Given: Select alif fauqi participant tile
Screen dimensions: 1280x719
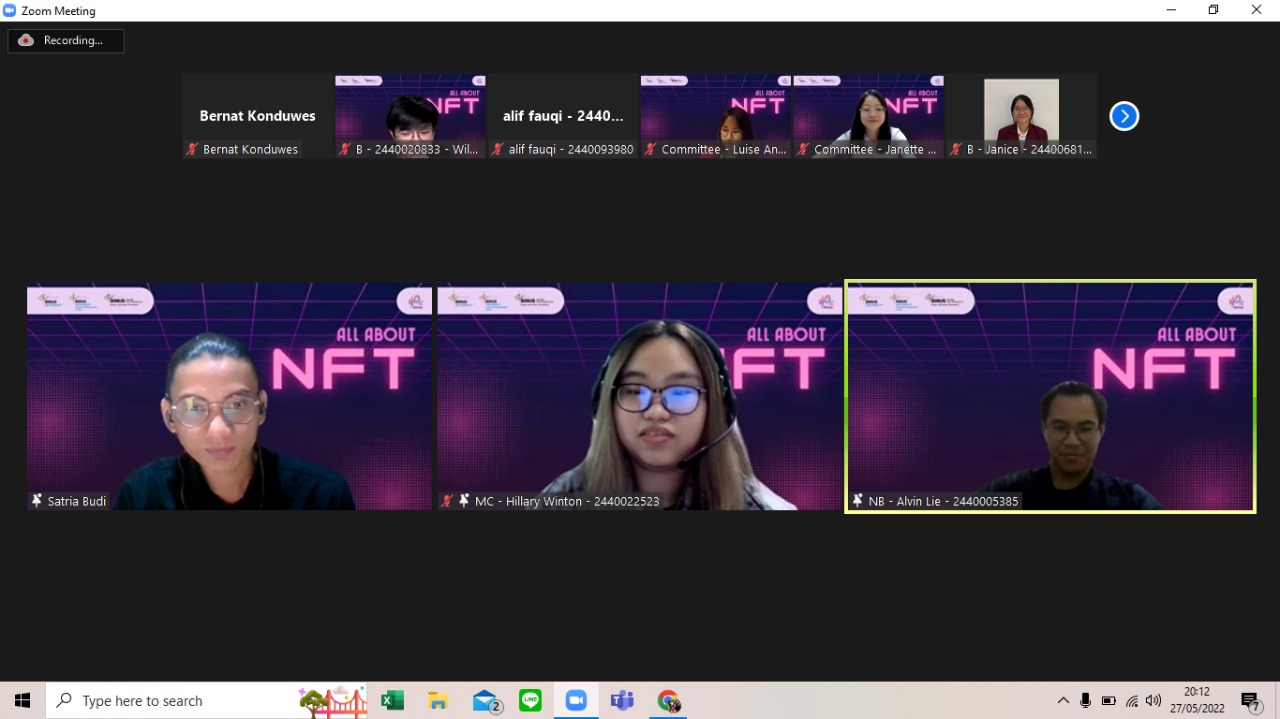Looking at the screenshot, I should 563,116.
